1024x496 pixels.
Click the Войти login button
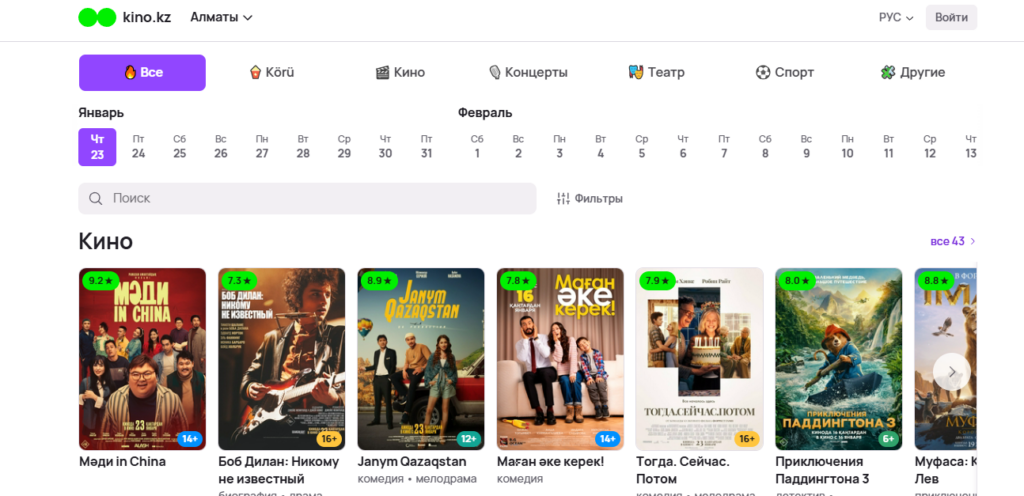pyautogui.click(x=951, y=18)
